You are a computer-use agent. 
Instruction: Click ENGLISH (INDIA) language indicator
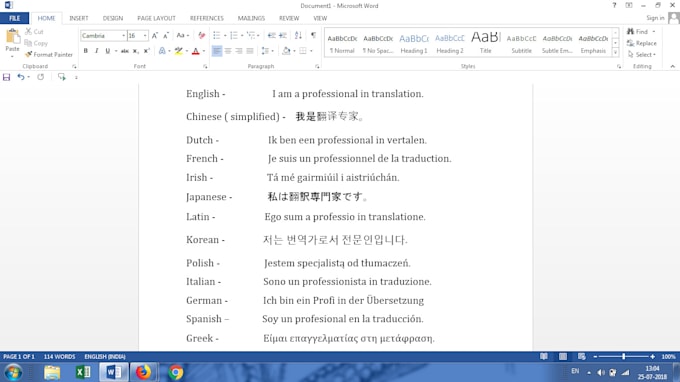pyautogui.click(x=105, y=357)
